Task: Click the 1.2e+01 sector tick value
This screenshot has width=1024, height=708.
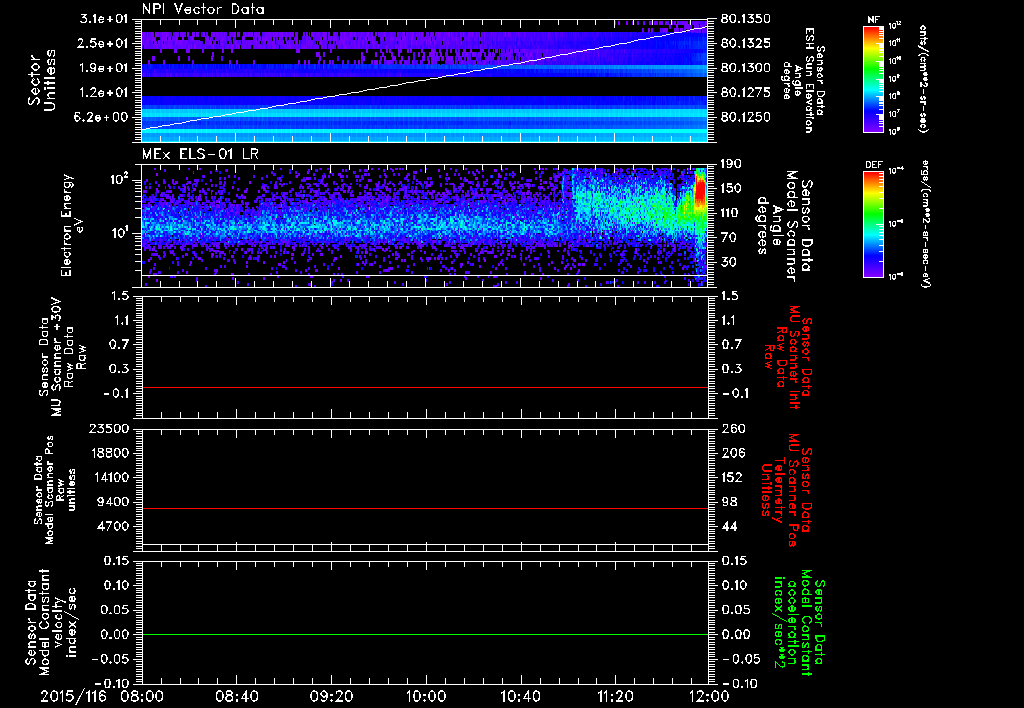Action: click(103, 93)
